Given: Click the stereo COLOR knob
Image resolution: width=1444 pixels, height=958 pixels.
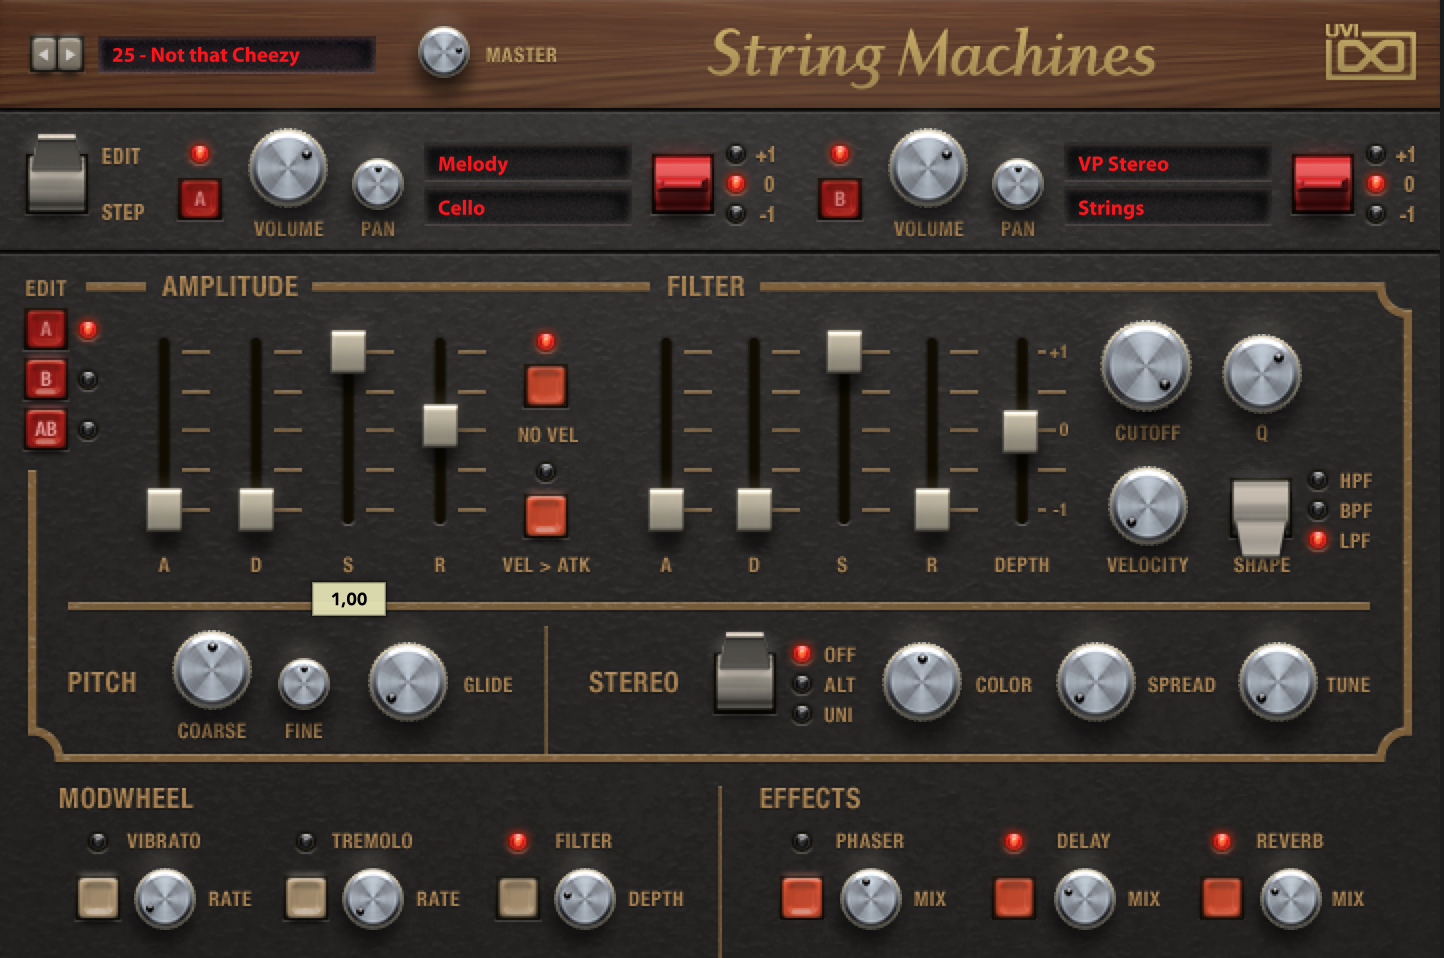Looking at the screenshot, I should (x=922, y=682).
